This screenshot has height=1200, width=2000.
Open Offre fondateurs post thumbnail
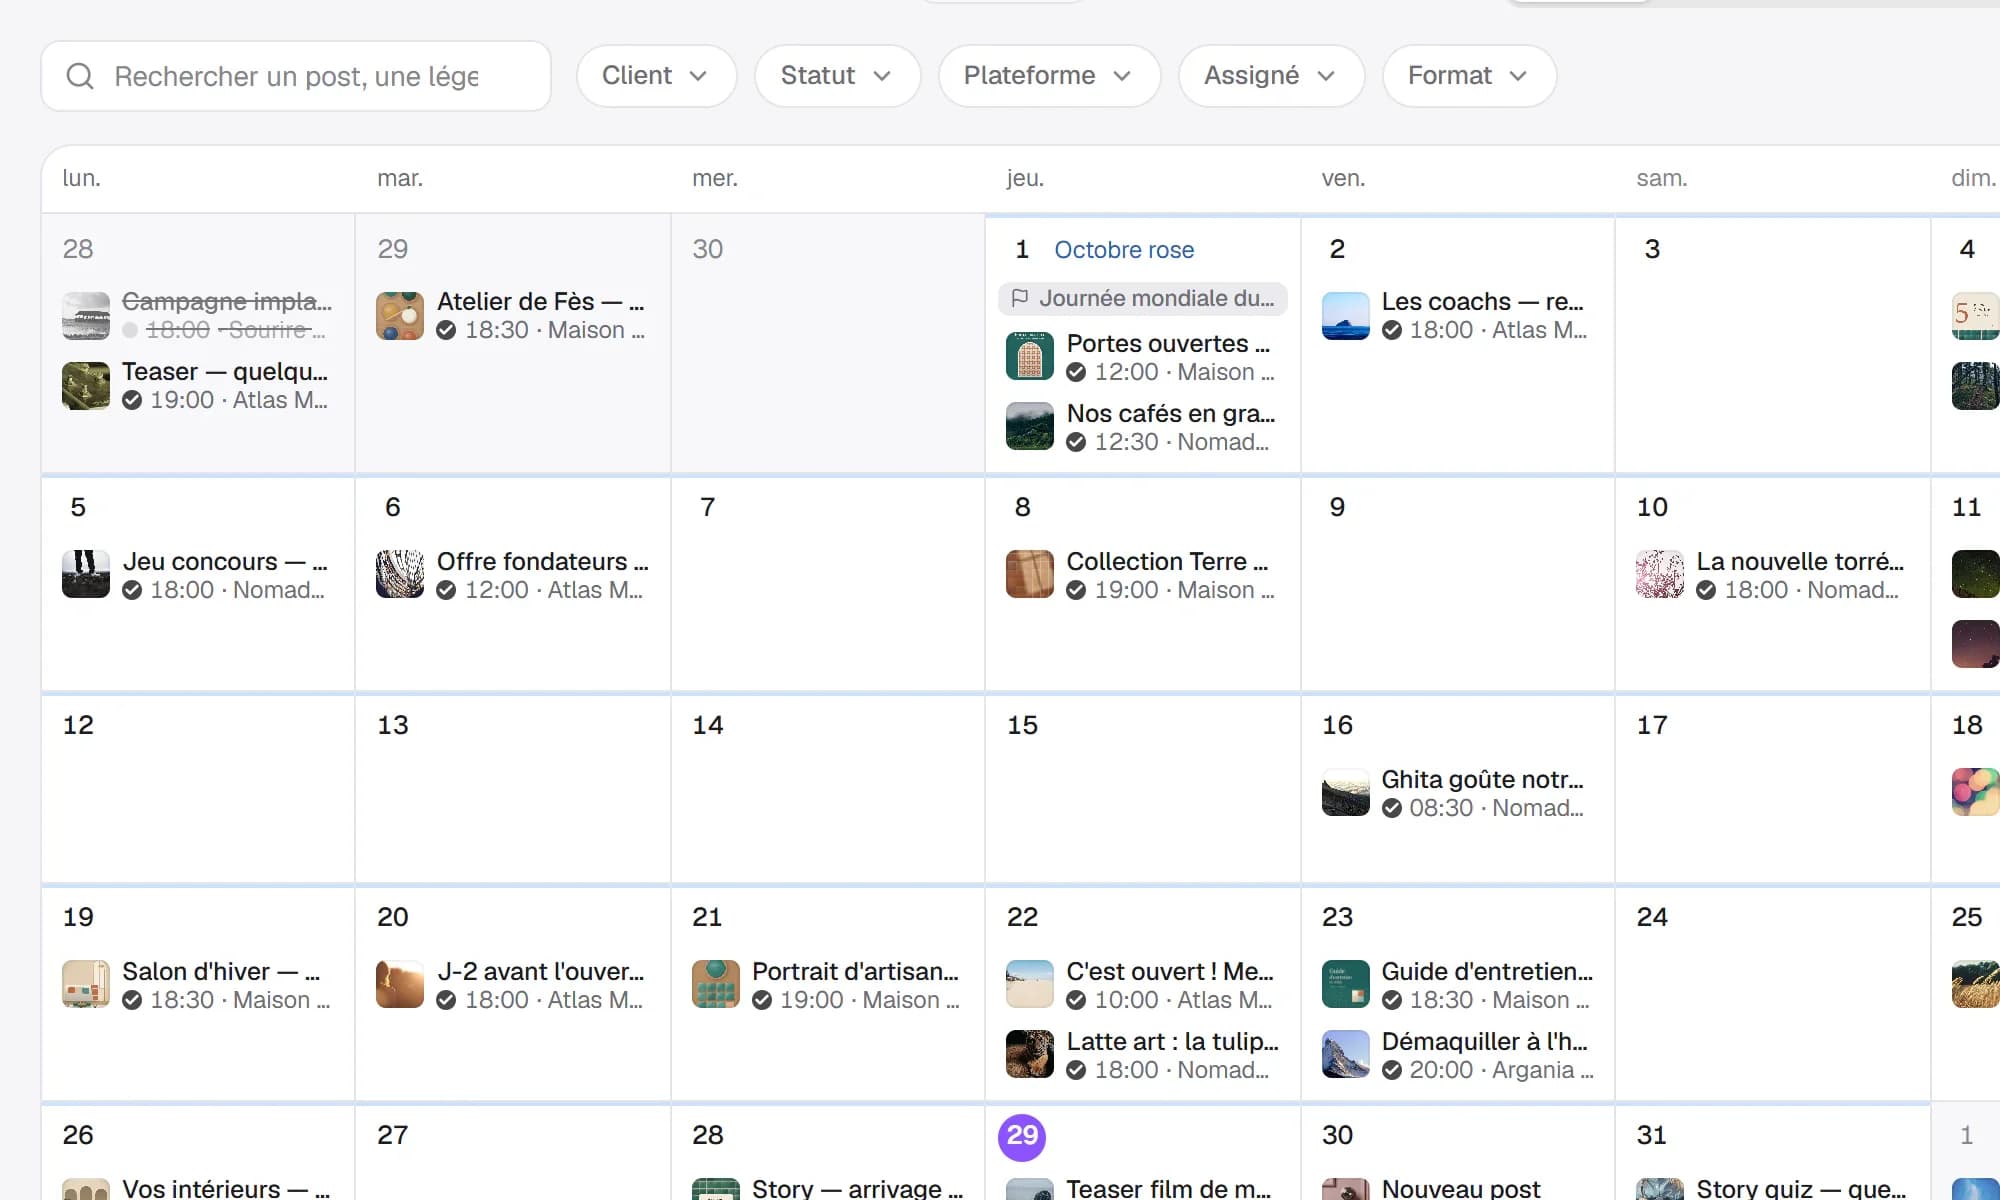tap(400, 574)
